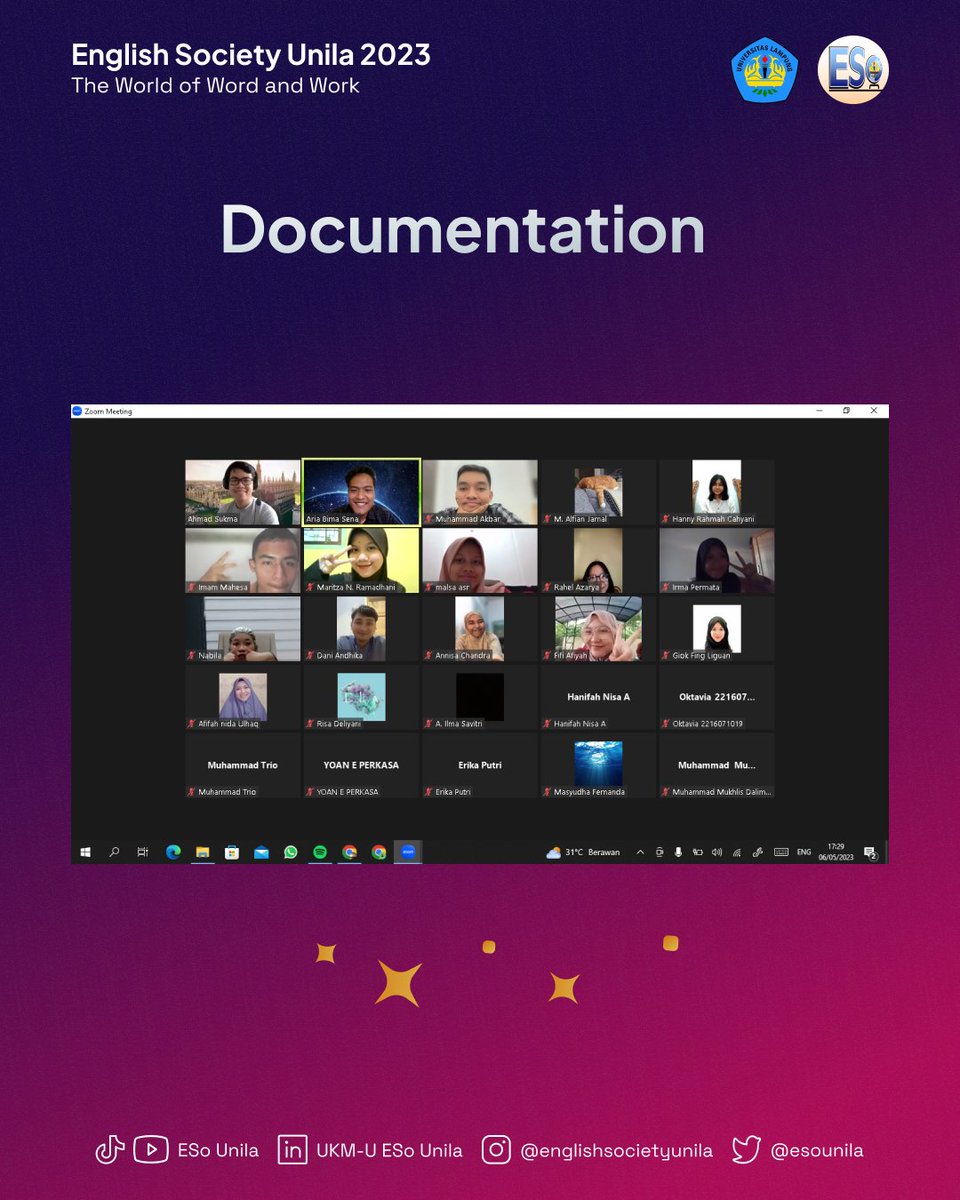Image resolution: width=960 pixels, height=1200 pixels.
Task: Select Rahel Azarya's video tile
Action: [599, 560]
